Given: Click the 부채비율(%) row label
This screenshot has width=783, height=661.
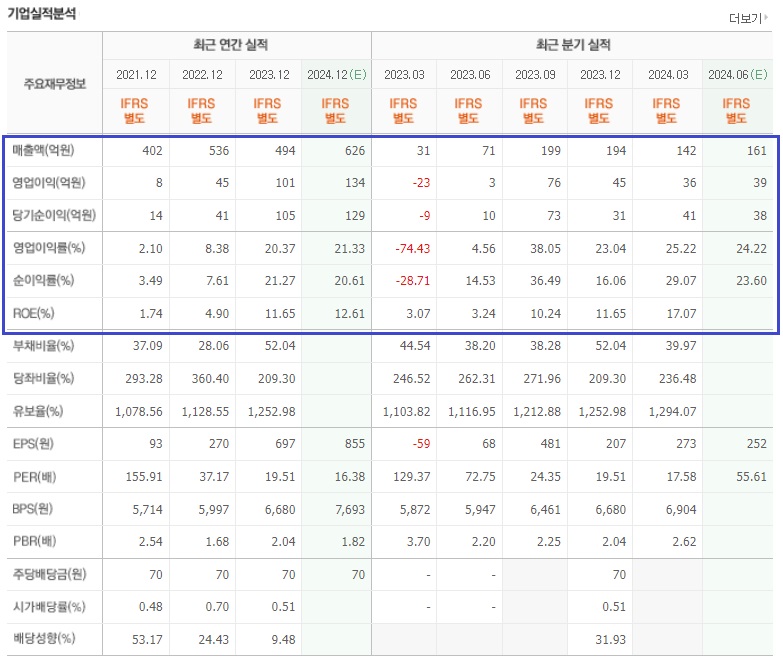Looking at the screenshot, I should [x=43, y=345].
